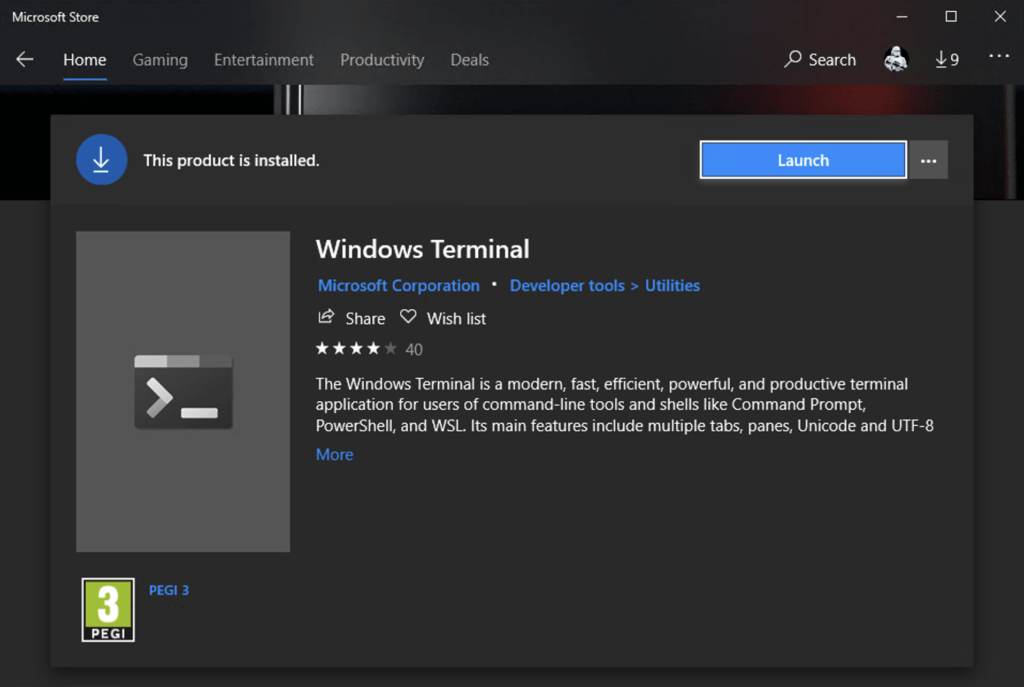The height and width of the screenshot is (687, 1024).
Task: Select the Productivity tab
Action: [382, 59]
